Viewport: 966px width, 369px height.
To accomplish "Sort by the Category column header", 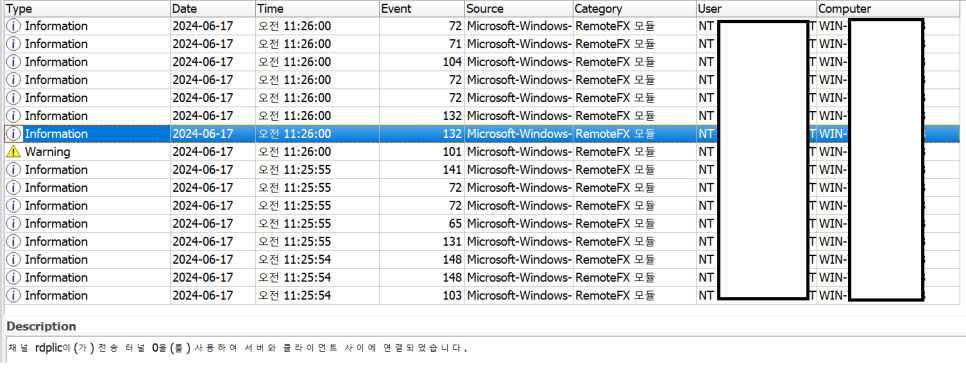I will [635, 9].
